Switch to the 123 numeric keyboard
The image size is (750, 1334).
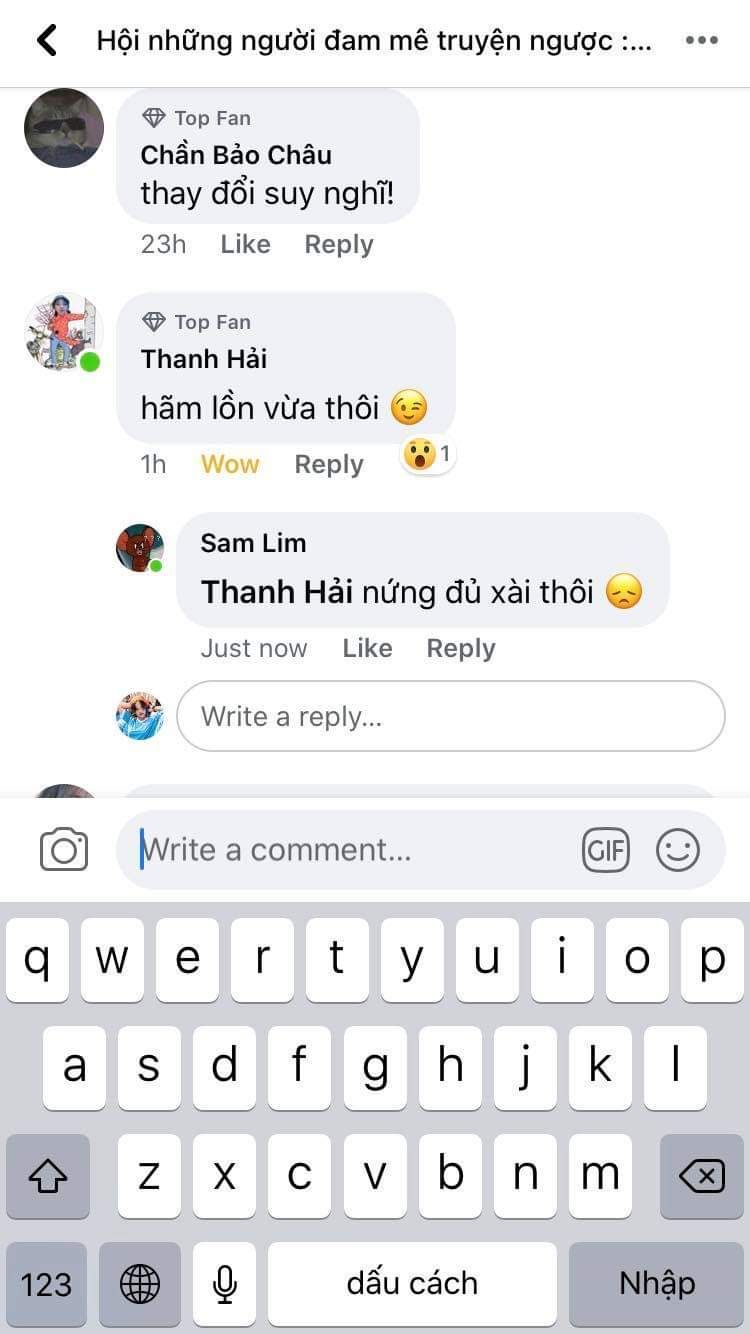[x=47, y=1284]
